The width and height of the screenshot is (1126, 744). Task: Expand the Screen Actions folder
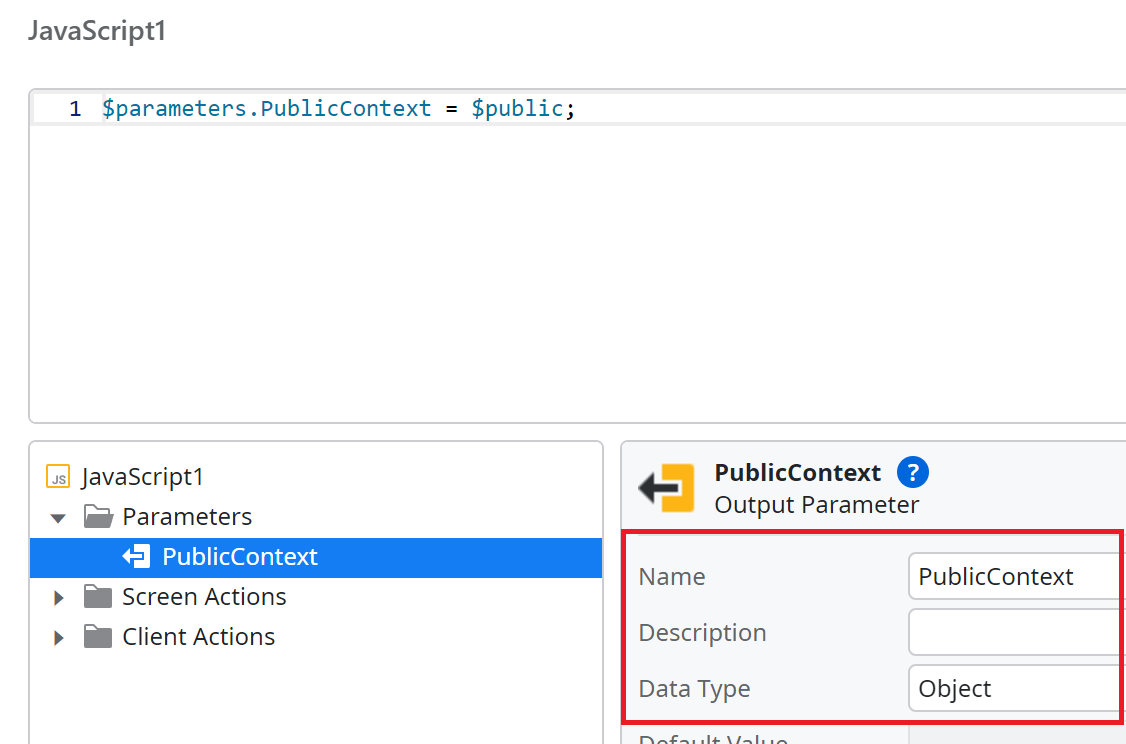pos(57,596)
